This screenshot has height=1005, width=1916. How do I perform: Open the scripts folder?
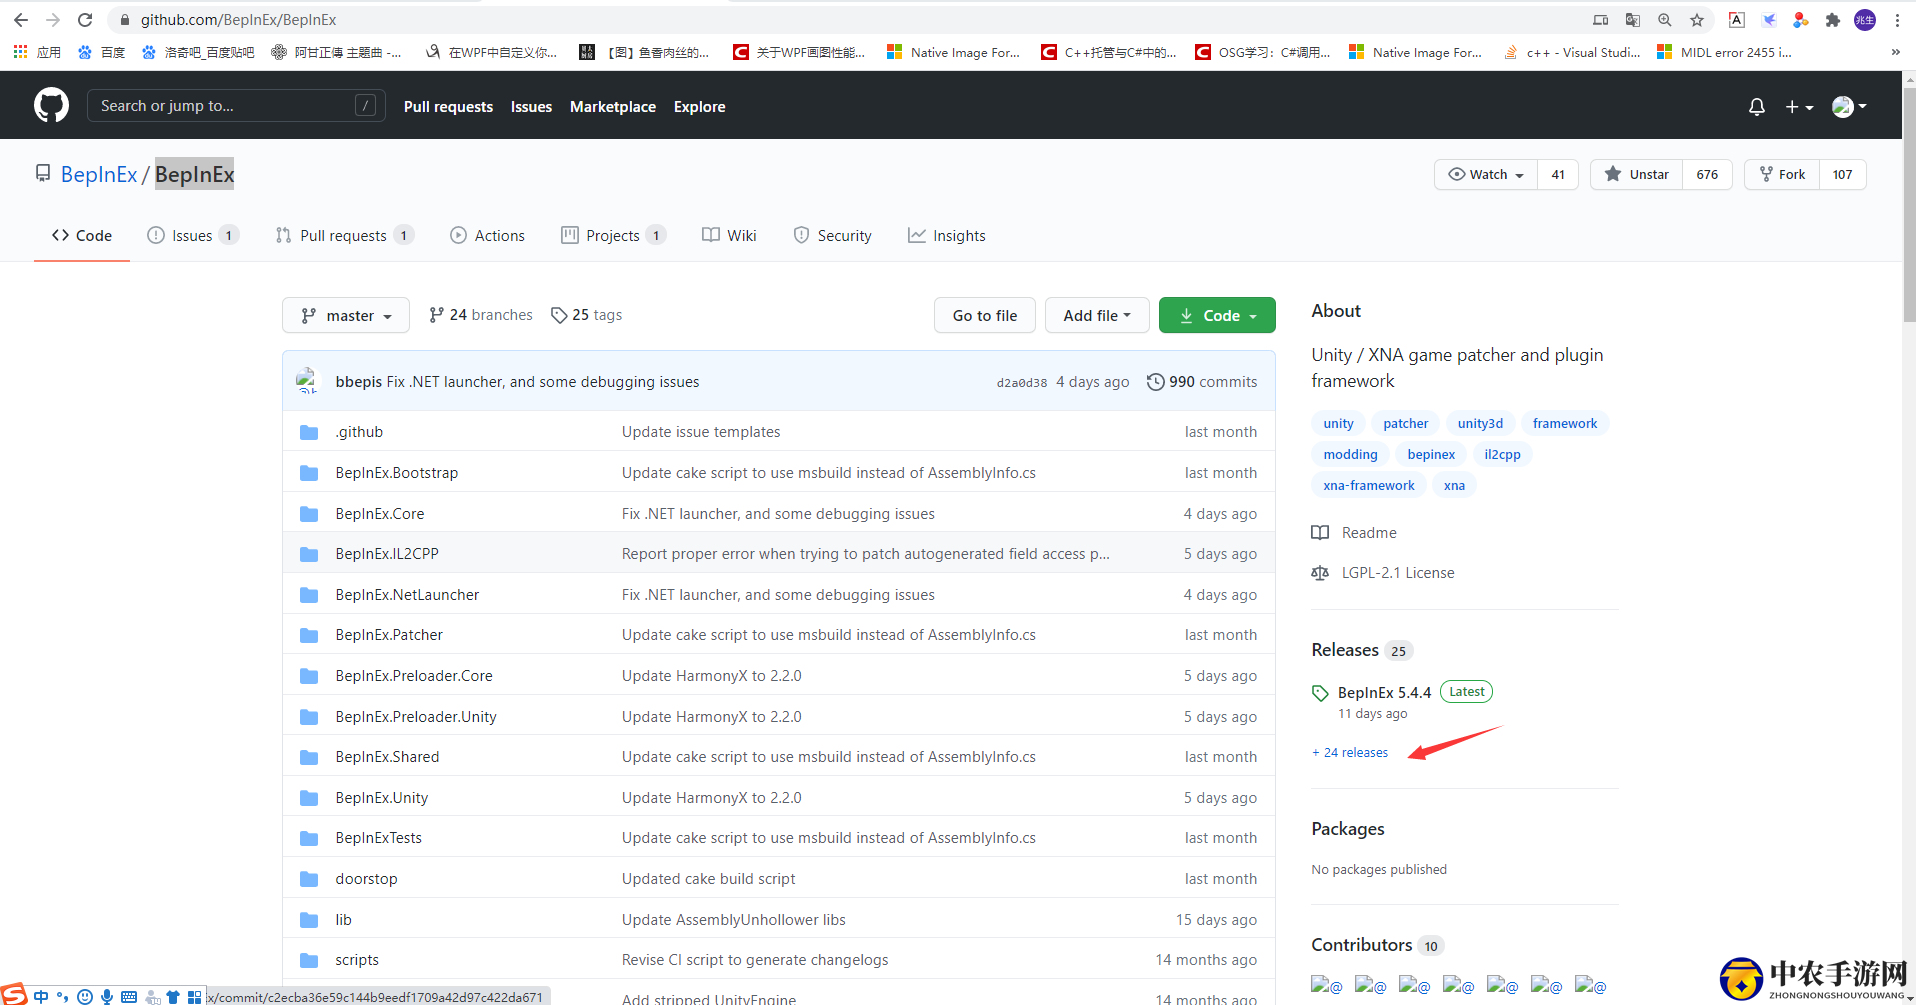(x=357, y=960)
